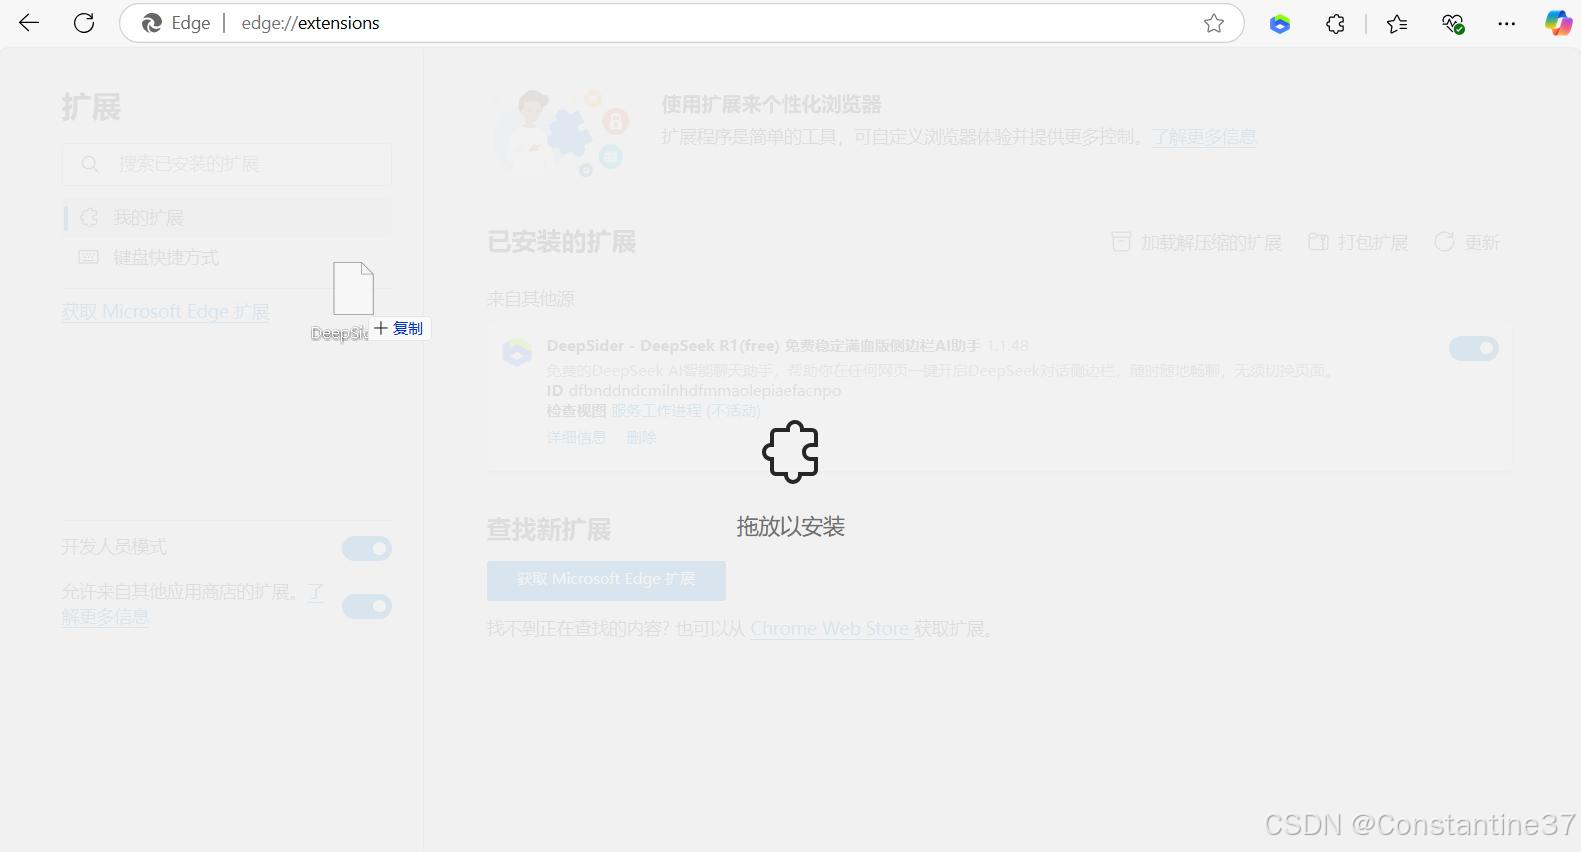The image size is (1581, 852).
Task: Click the Edge logo in the address bar
Action: point(152,23)
